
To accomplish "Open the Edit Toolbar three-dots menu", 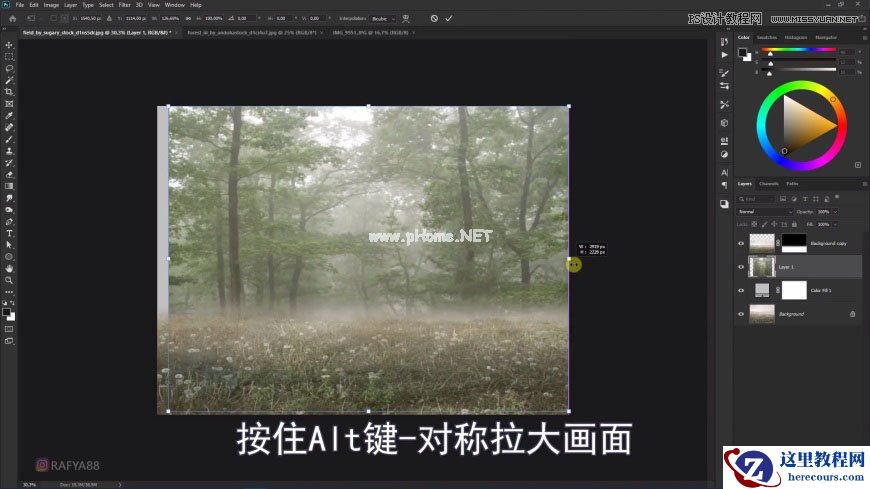I will [9, 292].
